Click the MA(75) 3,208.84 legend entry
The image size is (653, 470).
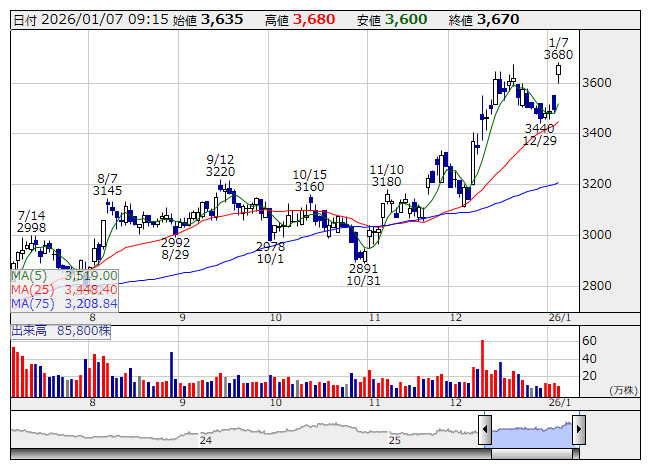point(65,303)
